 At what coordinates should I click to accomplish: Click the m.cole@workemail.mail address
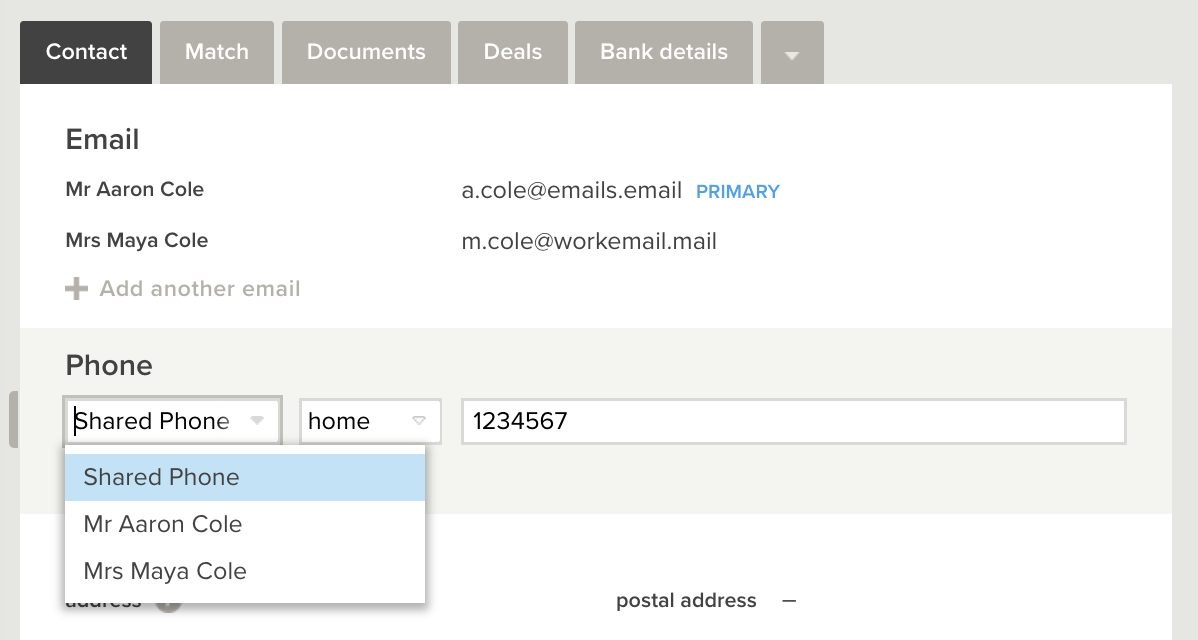tap(589, 242)
